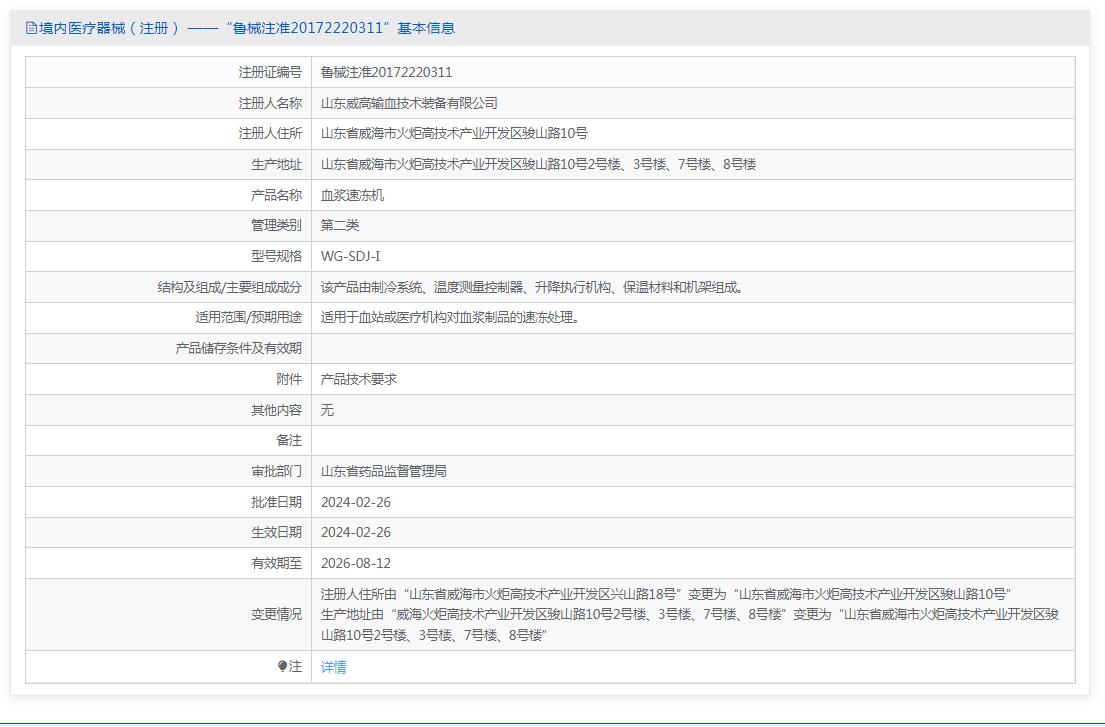Select the product name 血浆速冻机

coord(352,195)
